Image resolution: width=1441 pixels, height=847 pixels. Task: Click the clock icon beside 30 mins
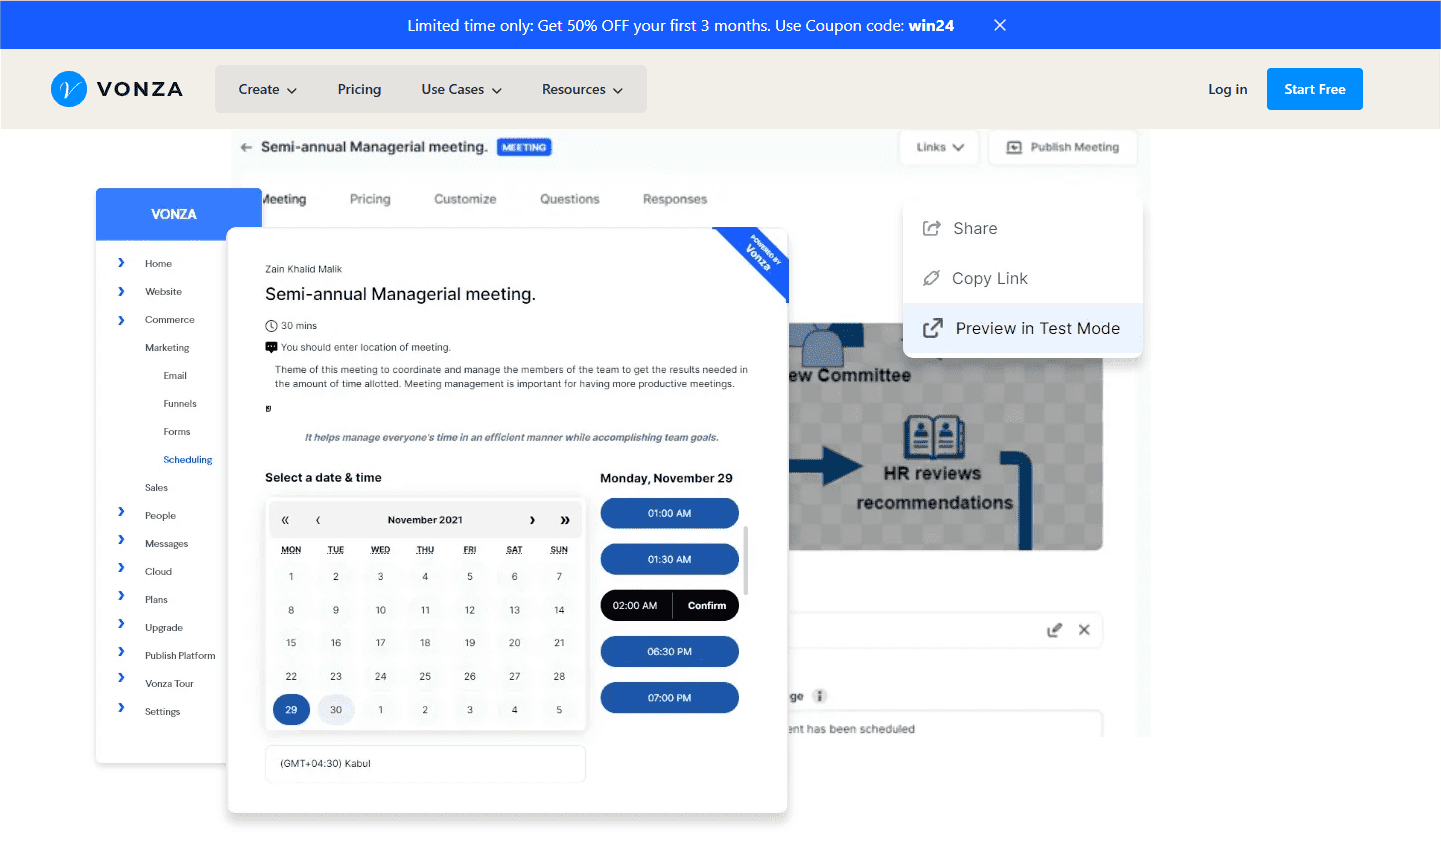(x=271, y=326)
